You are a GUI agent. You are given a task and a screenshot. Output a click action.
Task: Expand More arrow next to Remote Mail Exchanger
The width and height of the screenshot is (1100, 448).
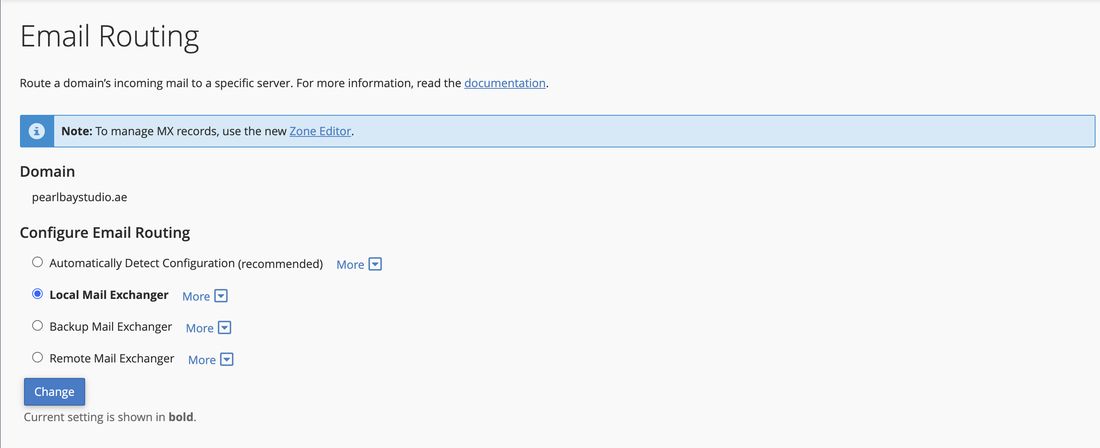click(227, 360)
